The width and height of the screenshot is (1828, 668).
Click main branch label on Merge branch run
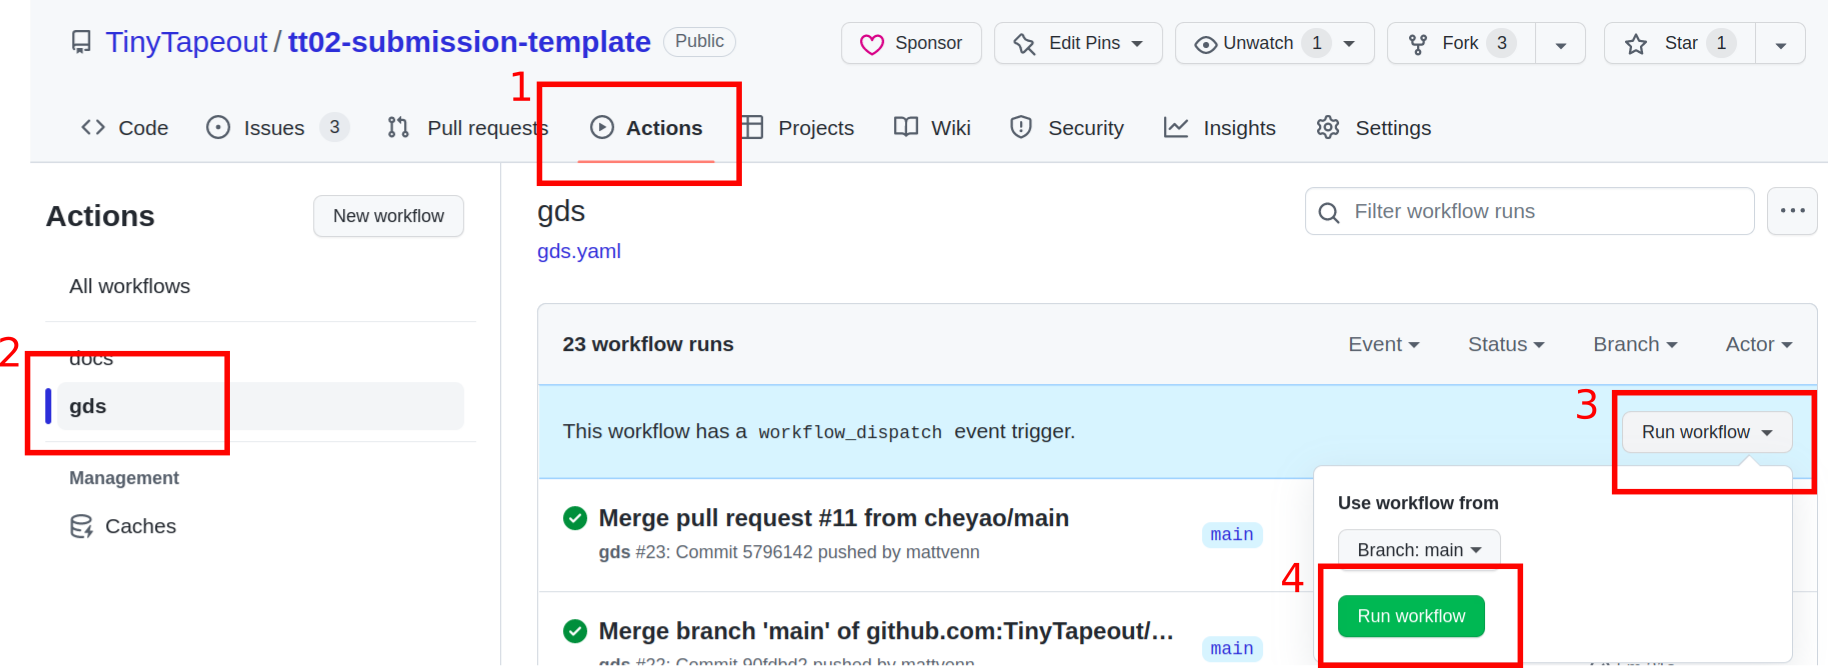1232,649
